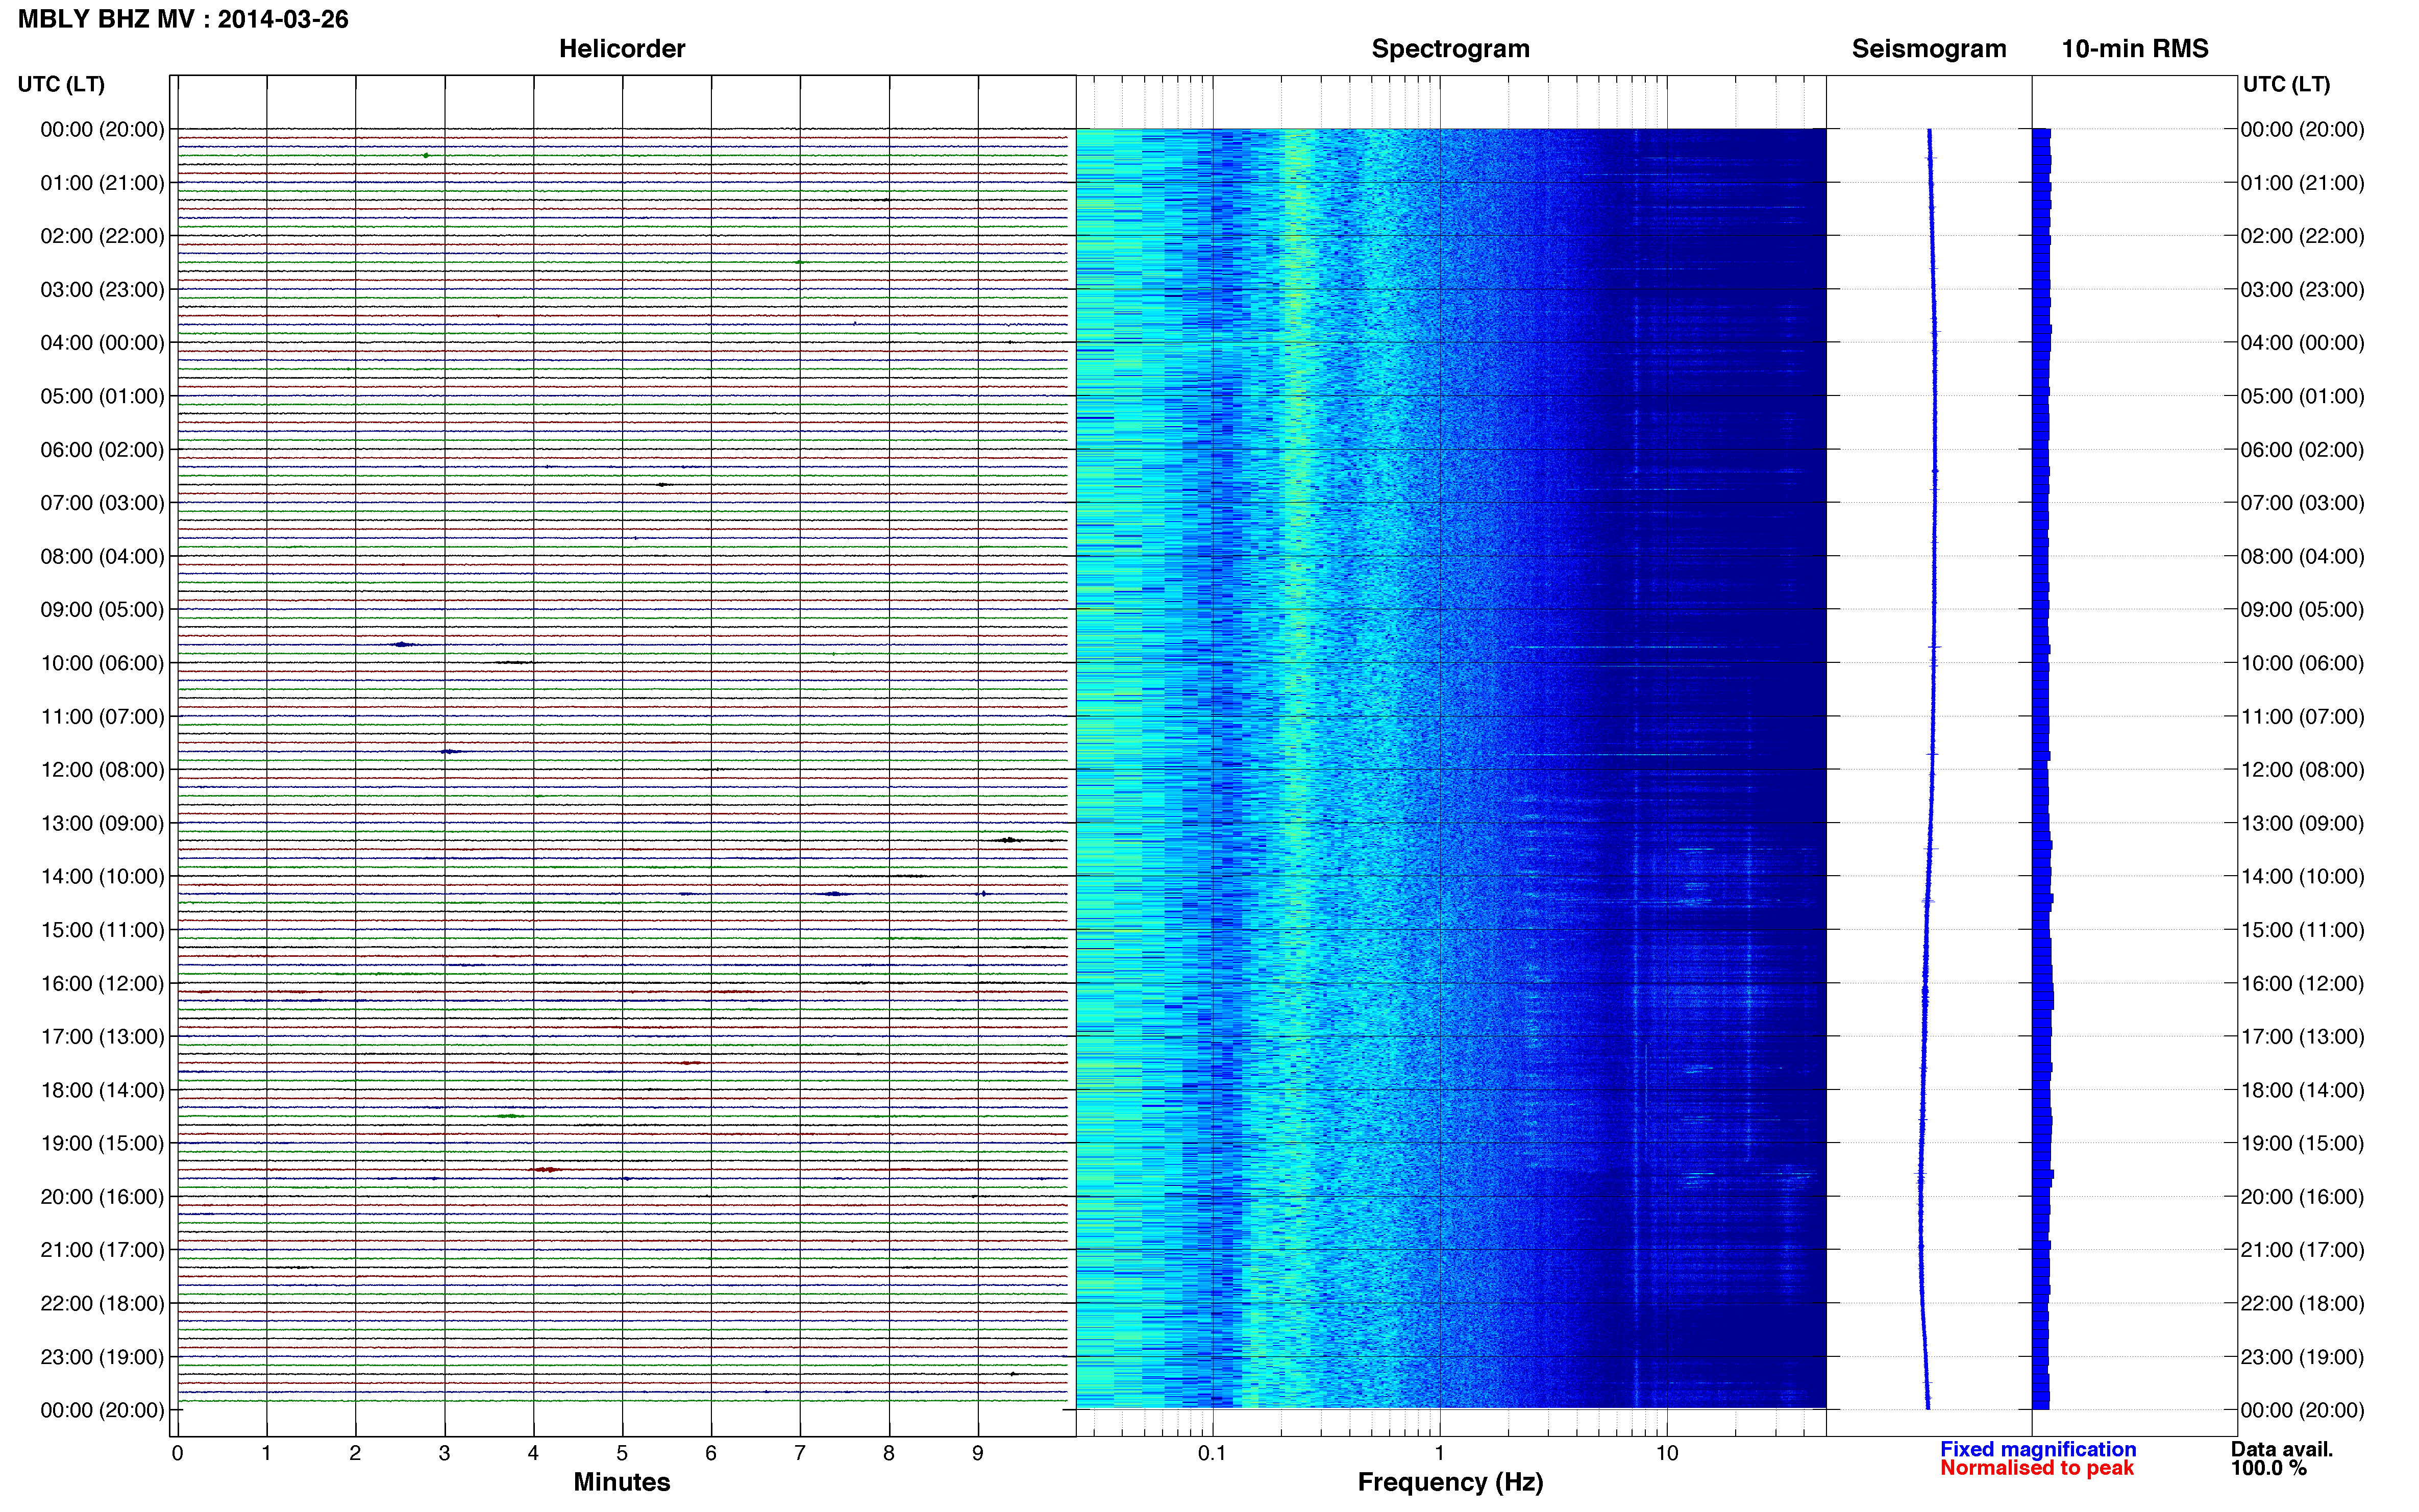The width and height of the screenshot is (2419, 1512).
Task: Click left time label 13:00 (09:00)
Action: pos(102,823)
